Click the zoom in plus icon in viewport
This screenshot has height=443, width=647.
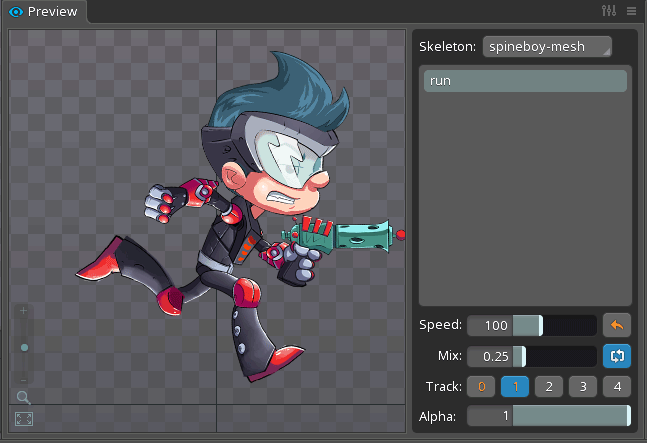(24, 311)
